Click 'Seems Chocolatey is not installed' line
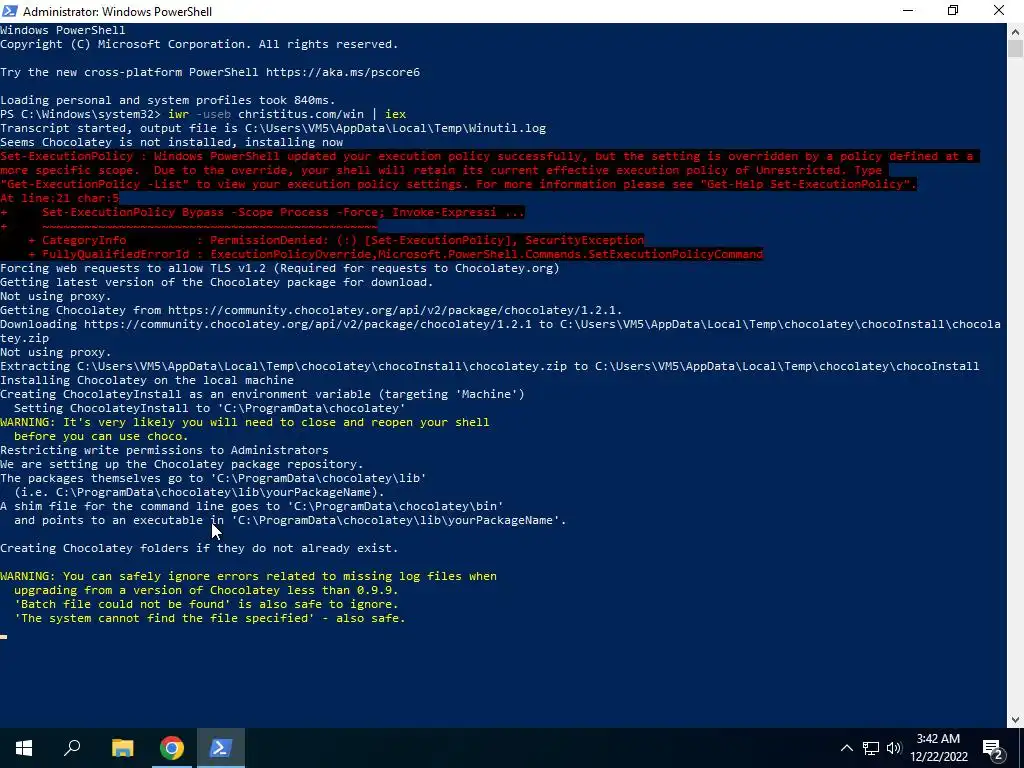 tap(171, 142)
